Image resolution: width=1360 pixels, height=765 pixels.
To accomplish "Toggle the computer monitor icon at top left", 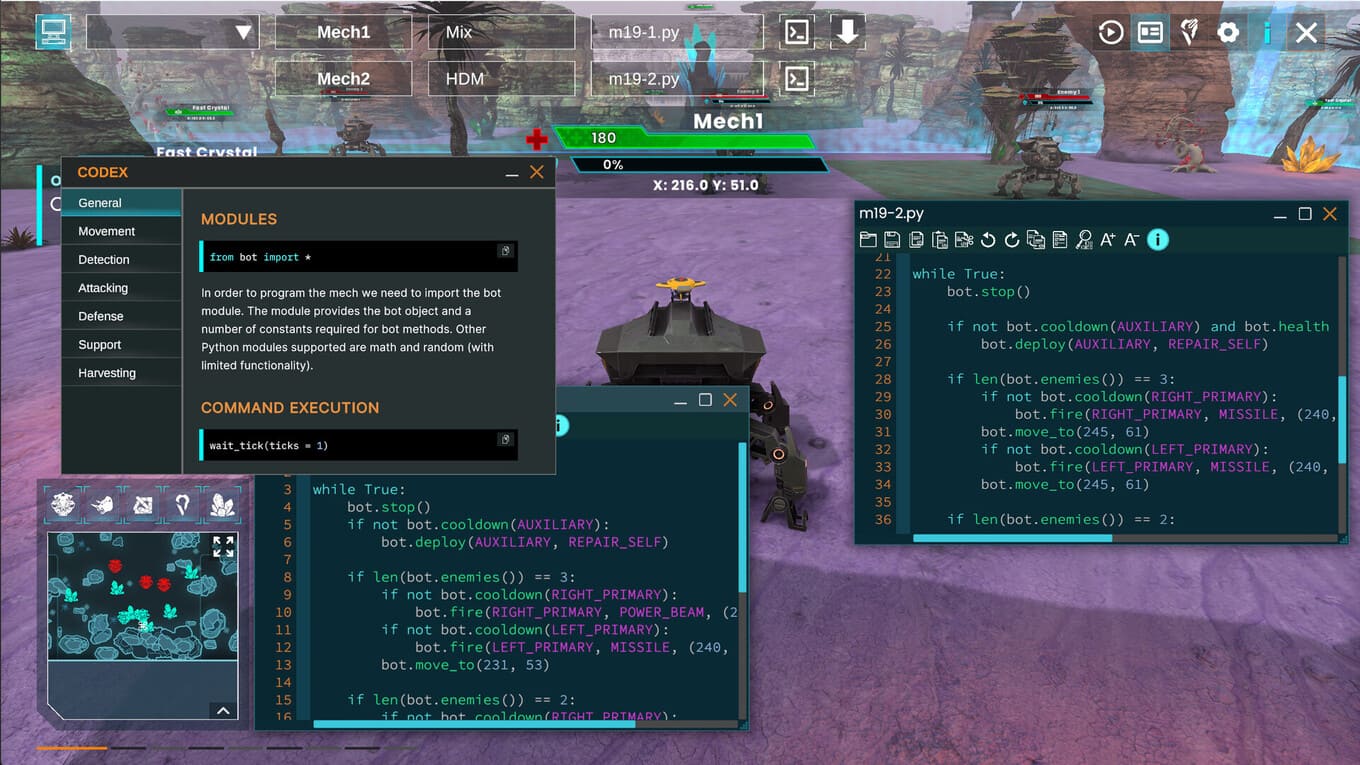I will click(53, 32).
